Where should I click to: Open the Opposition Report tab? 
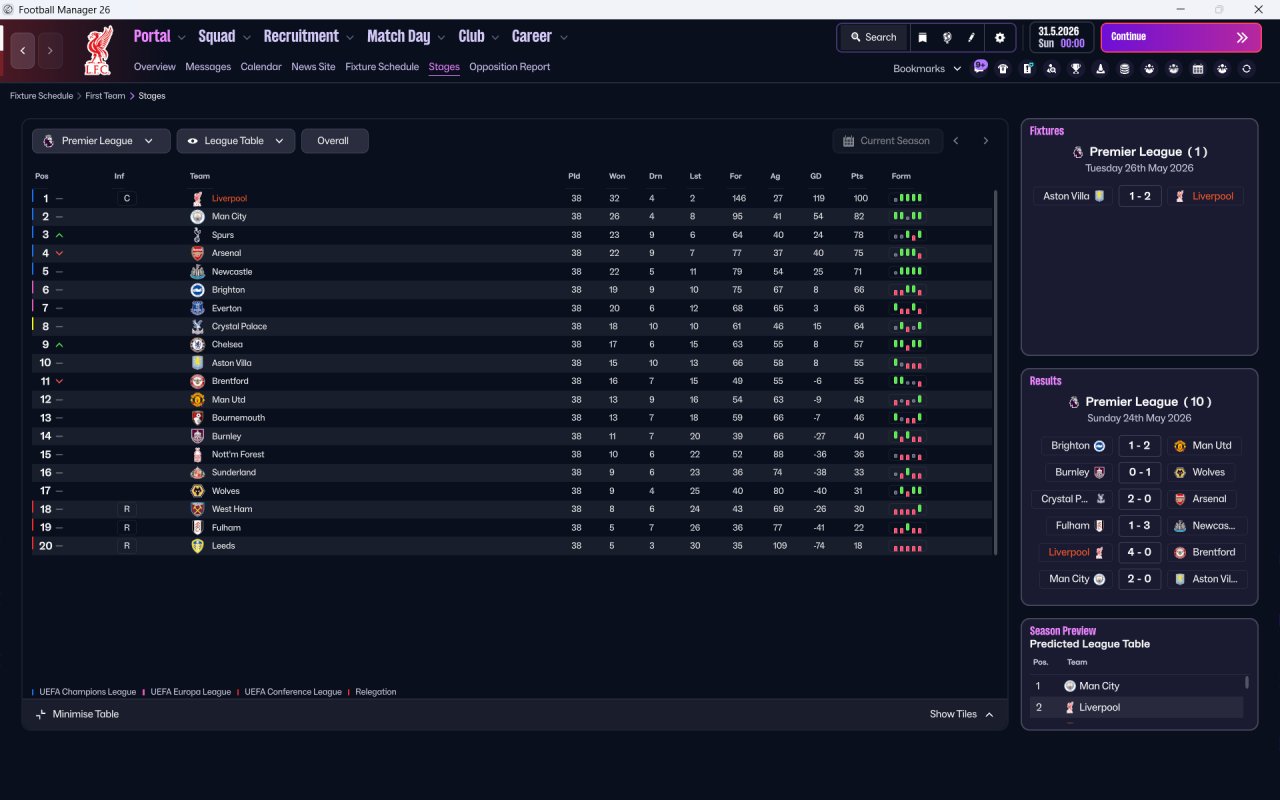click(x=510, y=67)
